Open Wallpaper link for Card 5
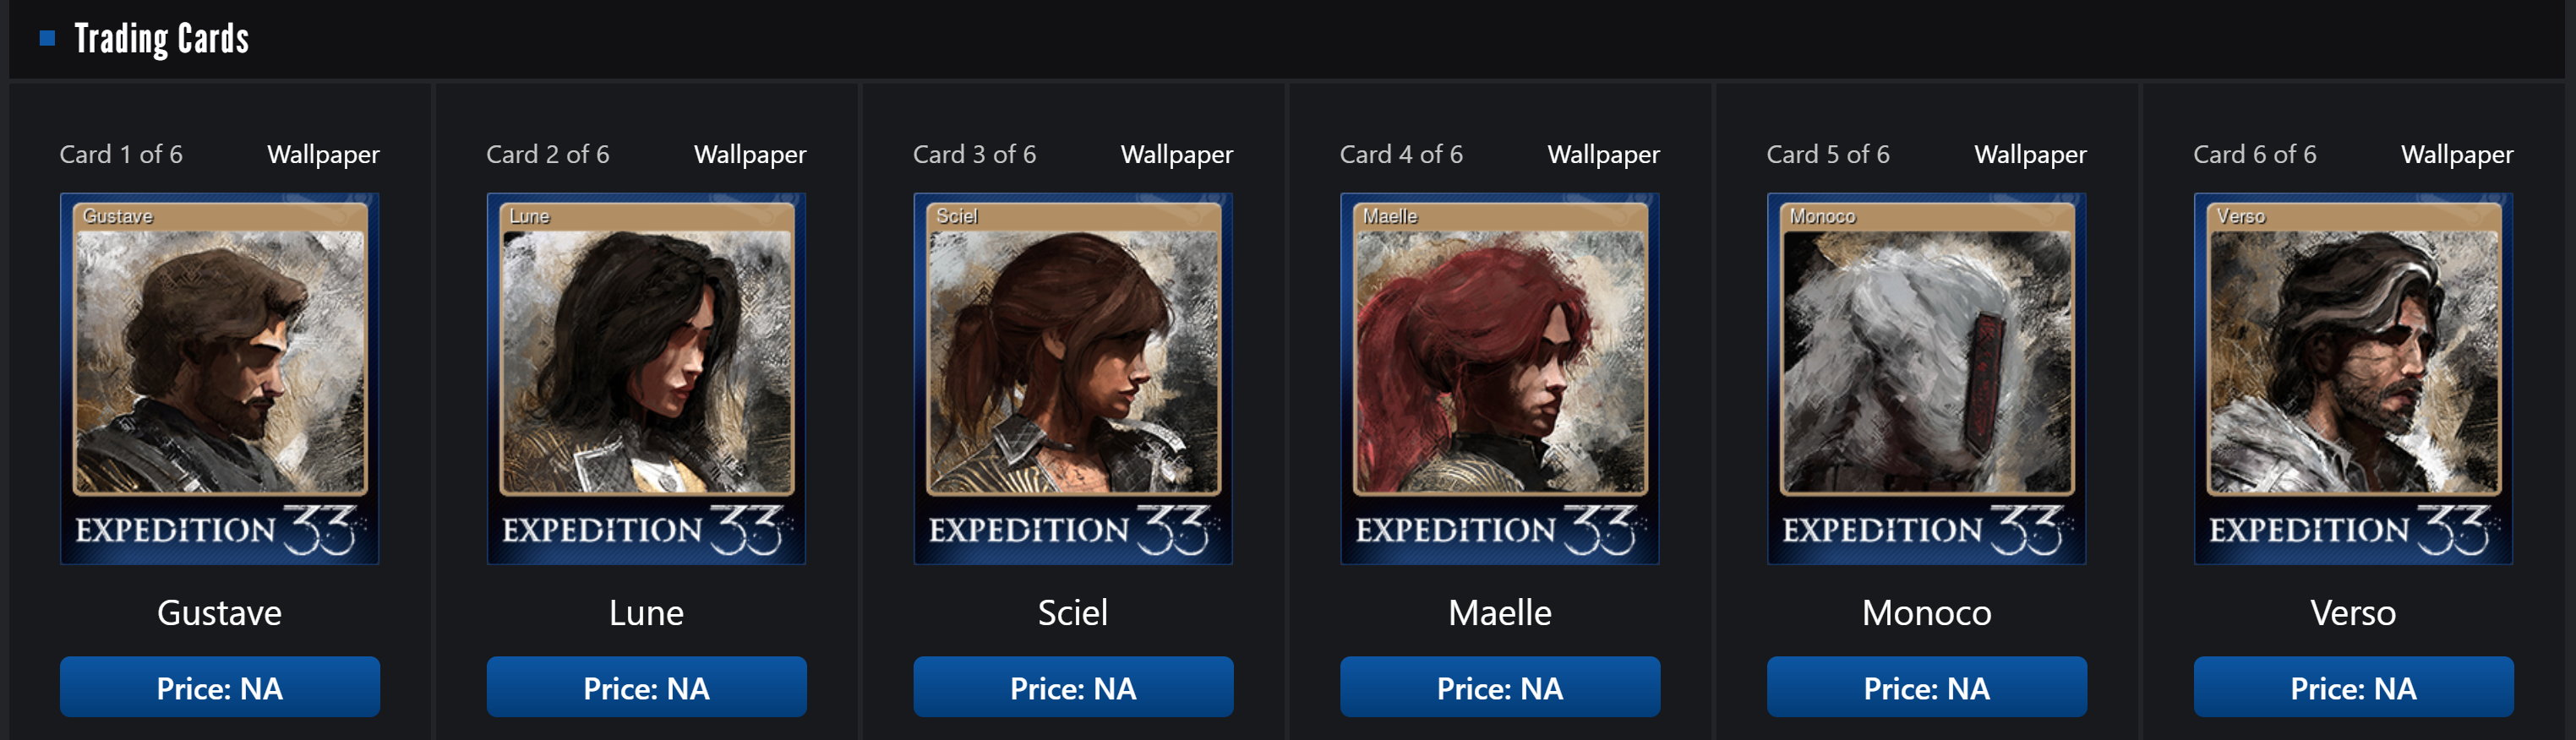This screenshot has width=2576, height=740. coord(2030,155)
